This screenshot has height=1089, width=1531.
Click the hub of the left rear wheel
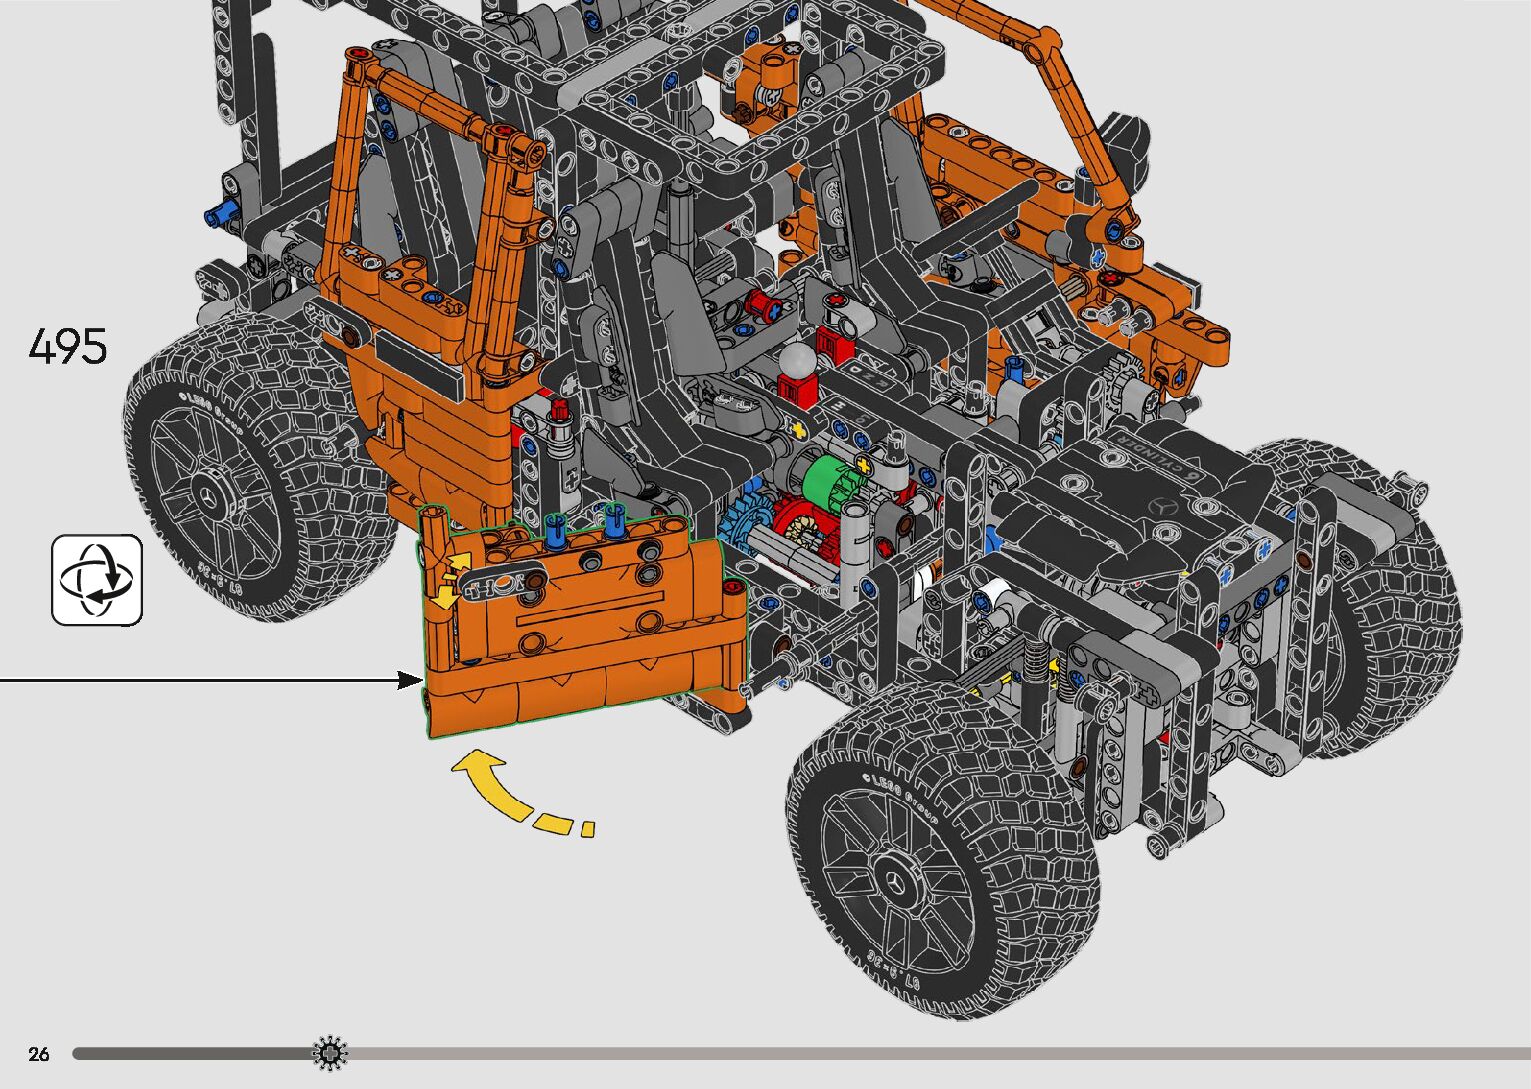213,497
